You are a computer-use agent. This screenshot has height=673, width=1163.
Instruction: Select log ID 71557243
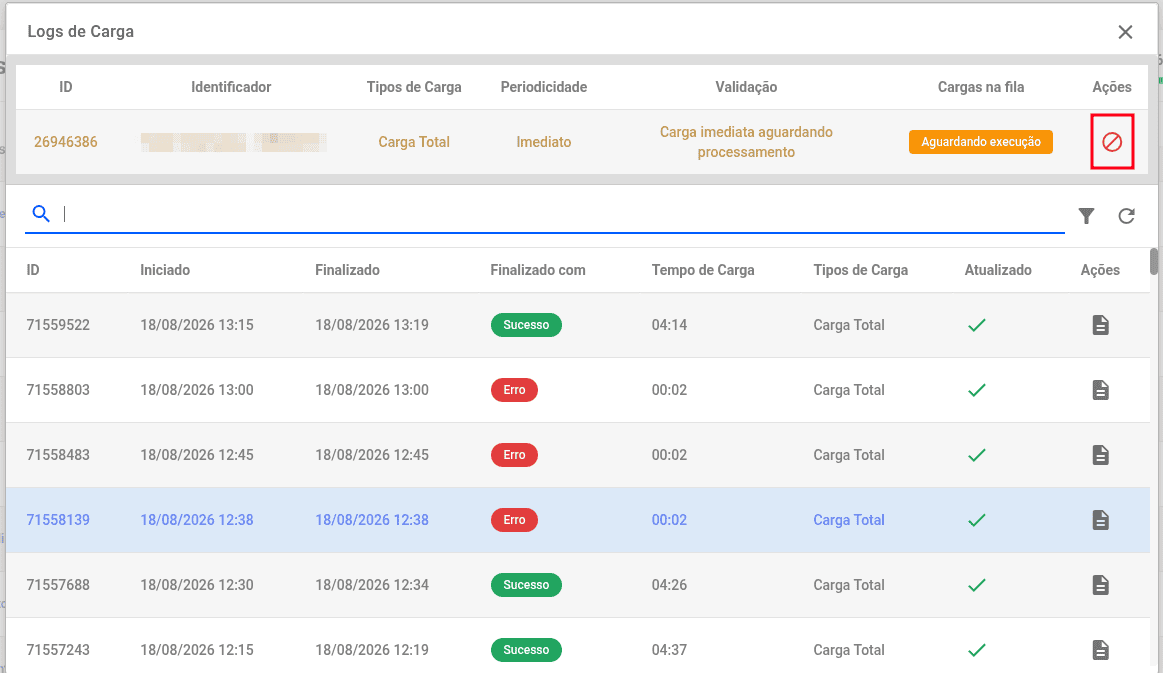58,650
